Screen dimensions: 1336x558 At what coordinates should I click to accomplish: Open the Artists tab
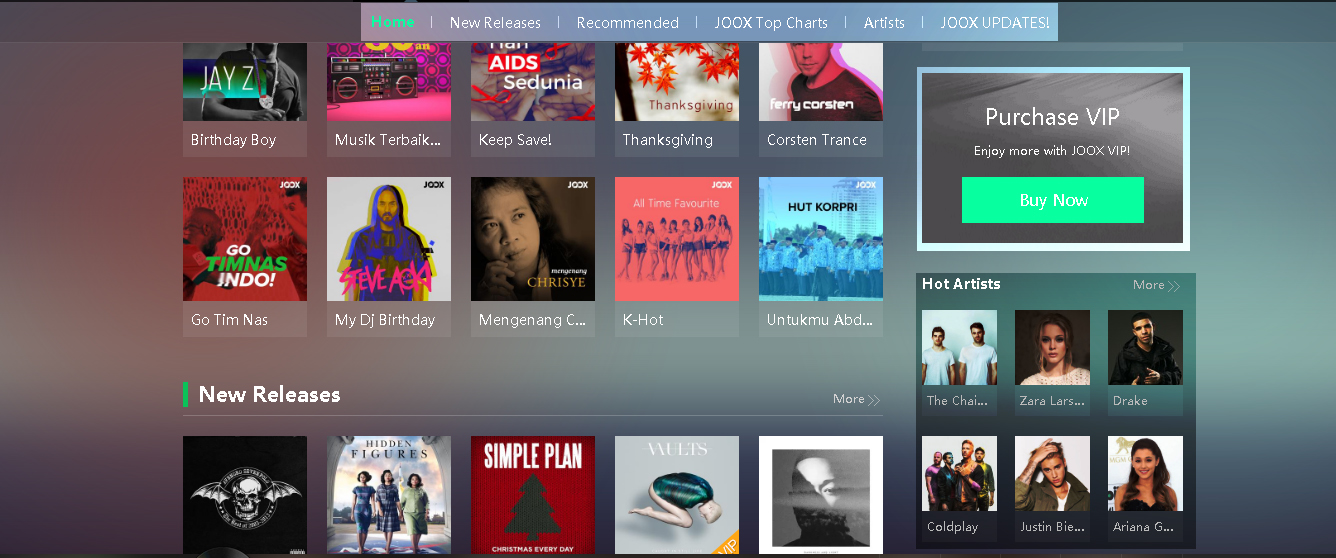(884, 22)
